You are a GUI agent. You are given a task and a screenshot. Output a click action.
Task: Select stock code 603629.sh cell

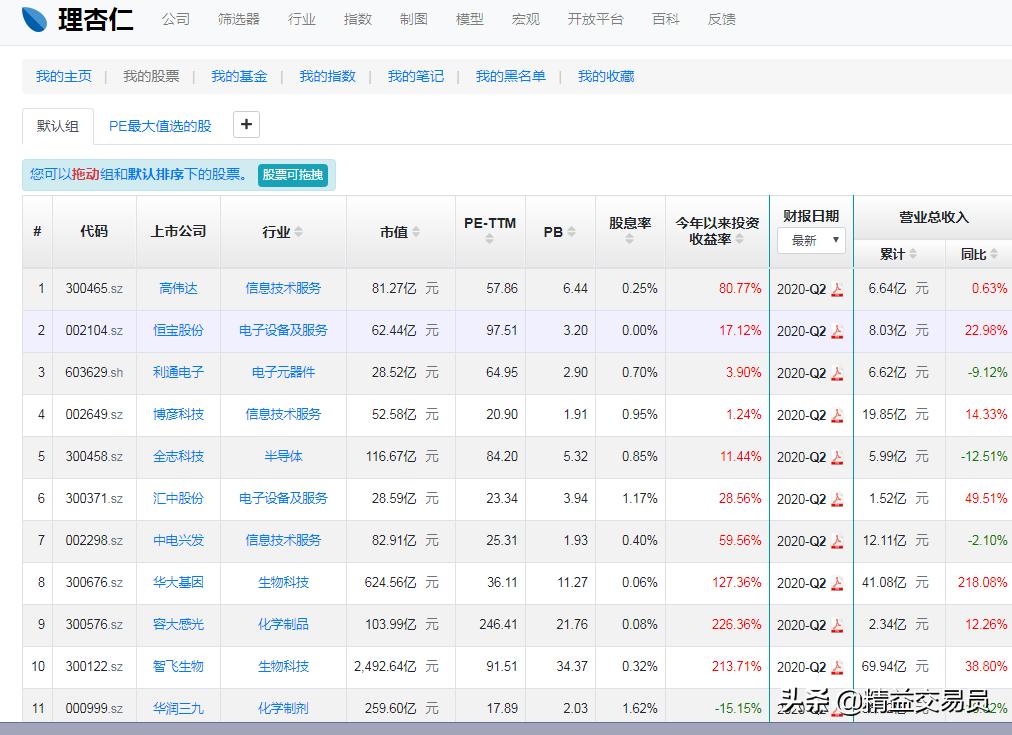[x=94, y=372]
